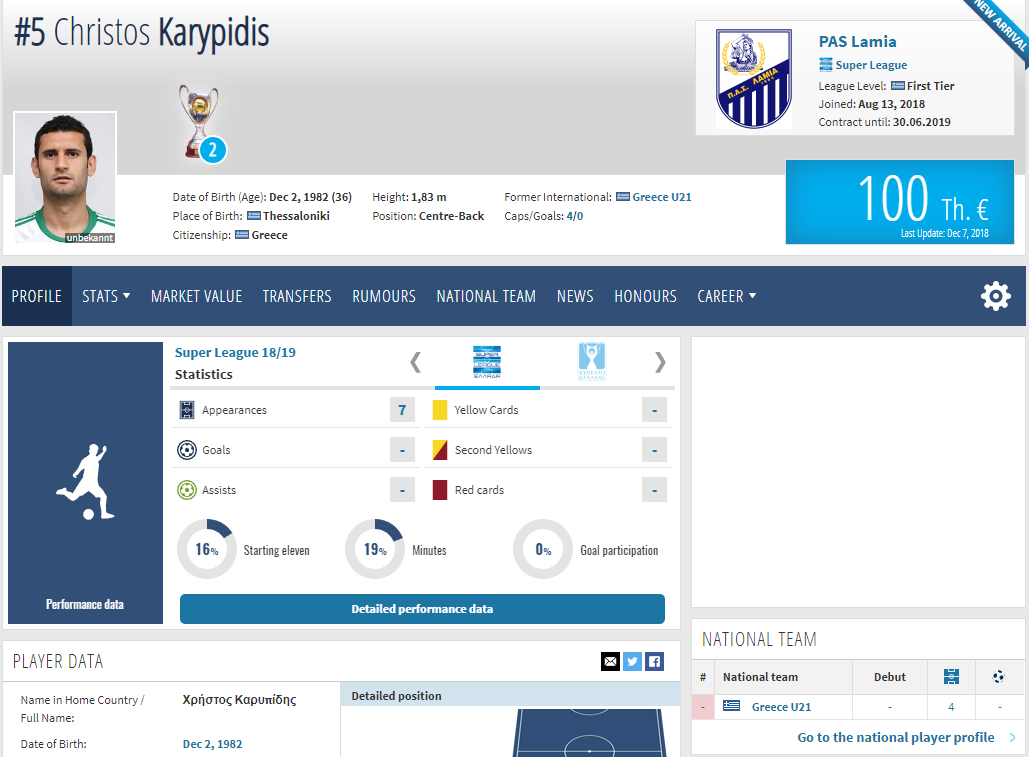Click the Yellow Cards icon
This screenshot has width=1029, height=757.
click(440, 410)
